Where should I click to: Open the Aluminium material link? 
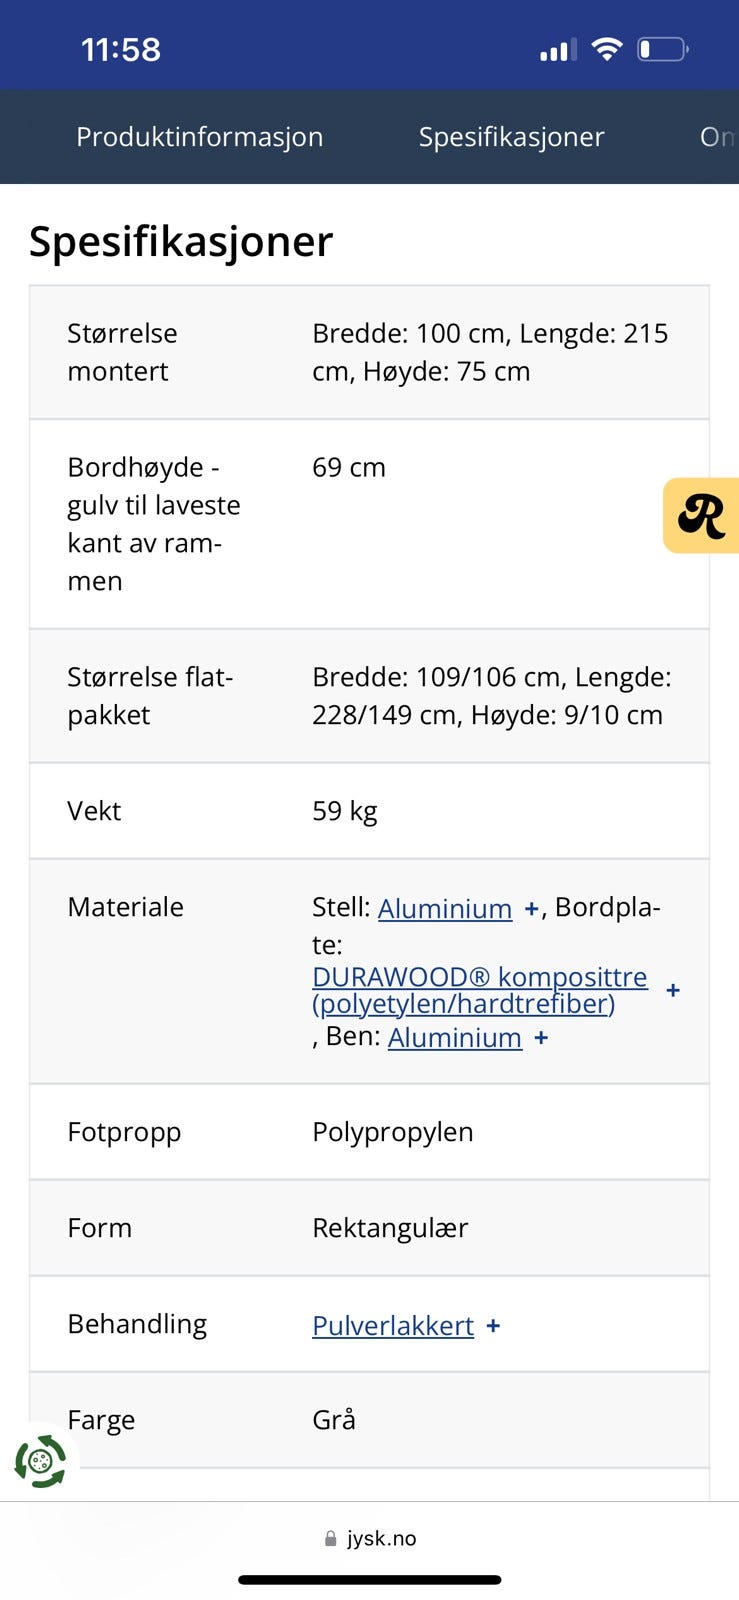(446, 908)
